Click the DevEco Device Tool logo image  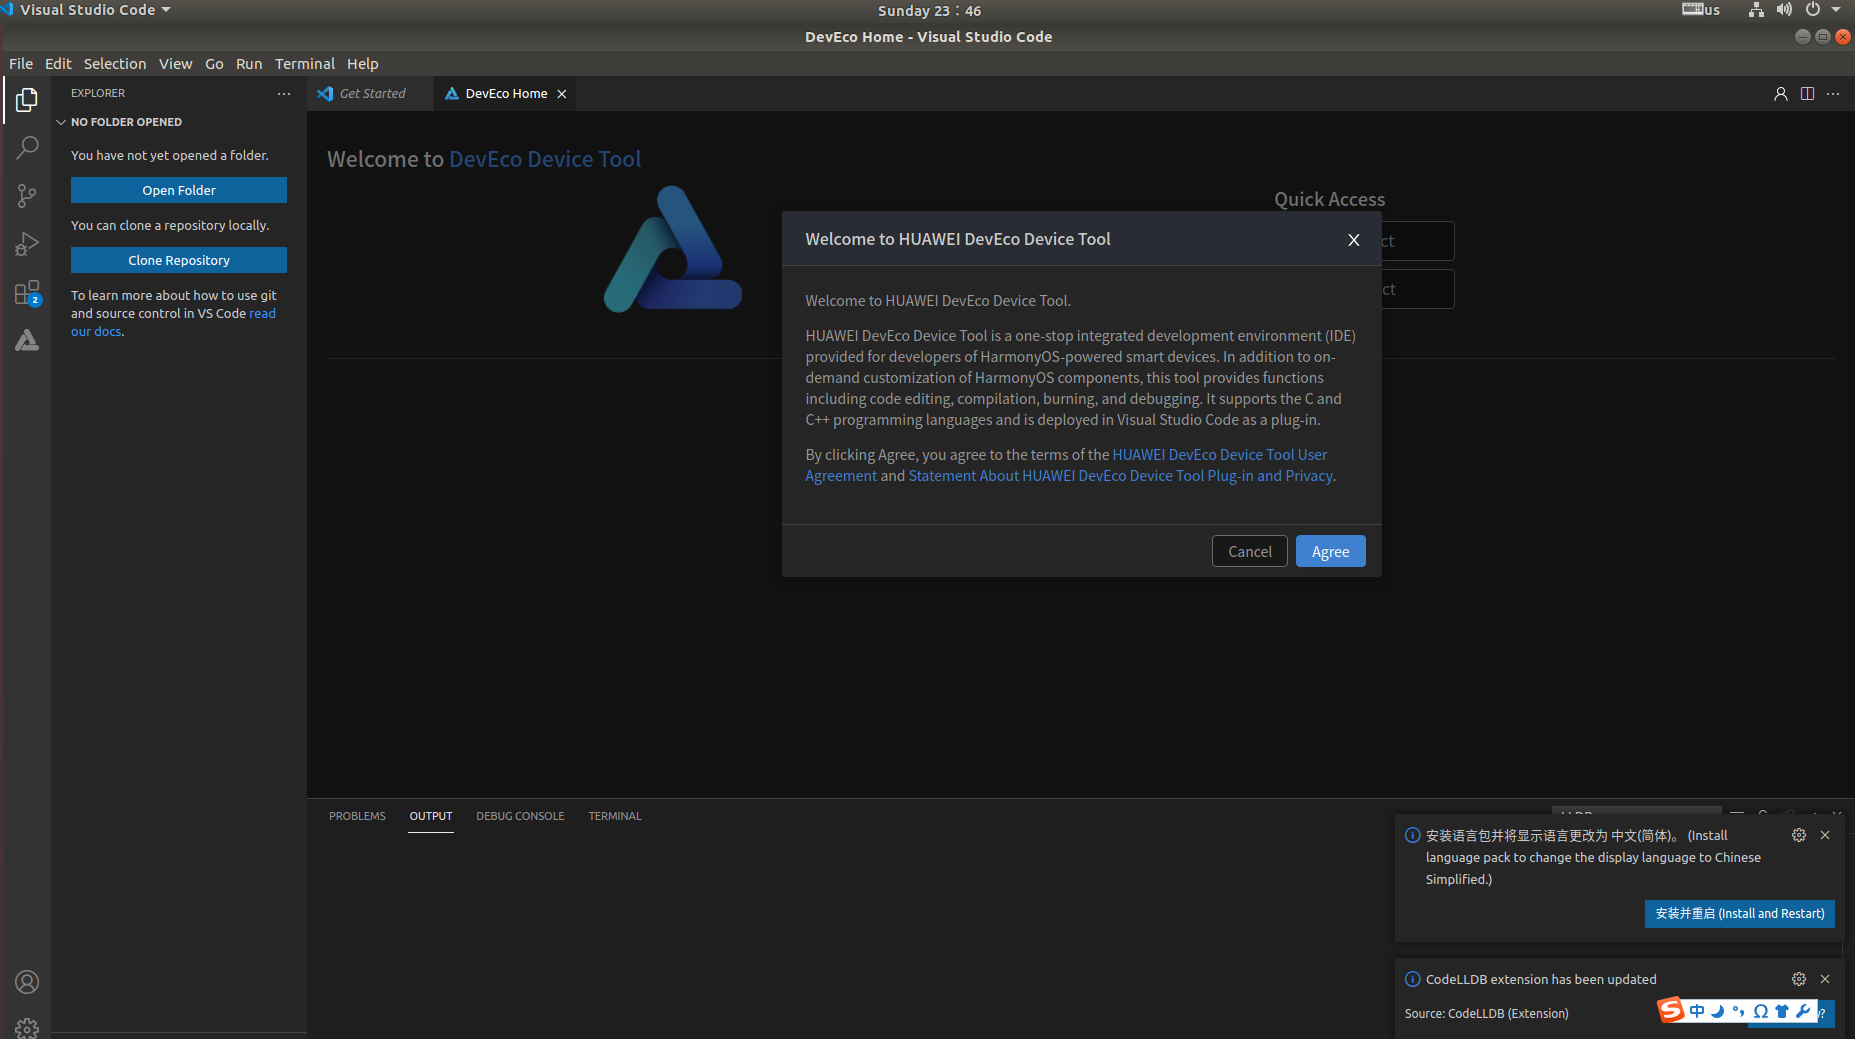pyautogui.click(x=673, y=249)
